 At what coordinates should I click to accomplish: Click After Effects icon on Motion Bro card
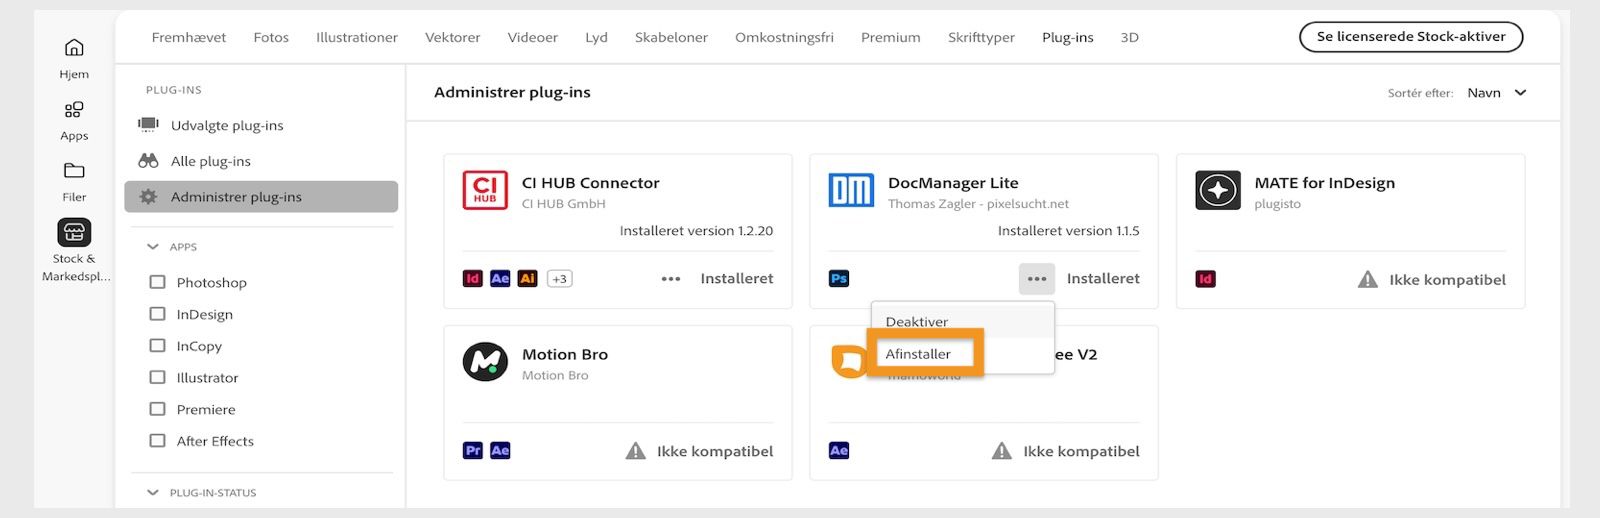pyautogui.click(x=500, y=451)
